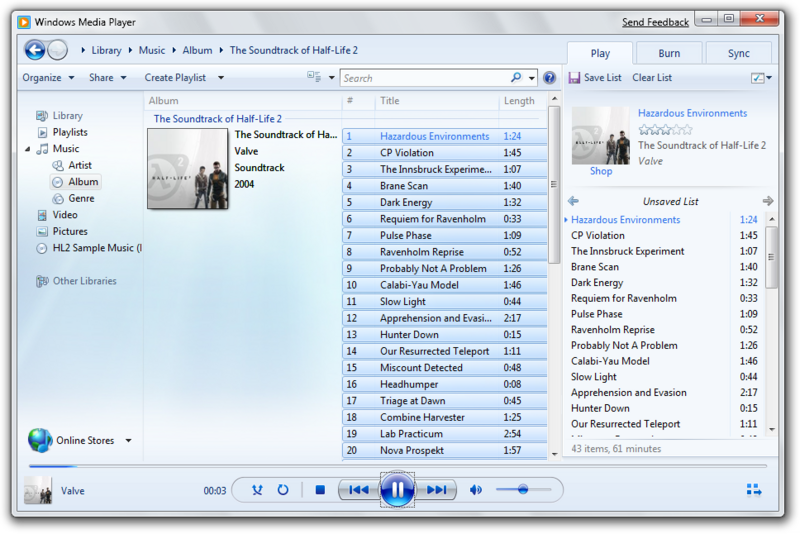Mute the volume speaker icon
The width and height of the screenshot is (800, 534).
point(476,490)
